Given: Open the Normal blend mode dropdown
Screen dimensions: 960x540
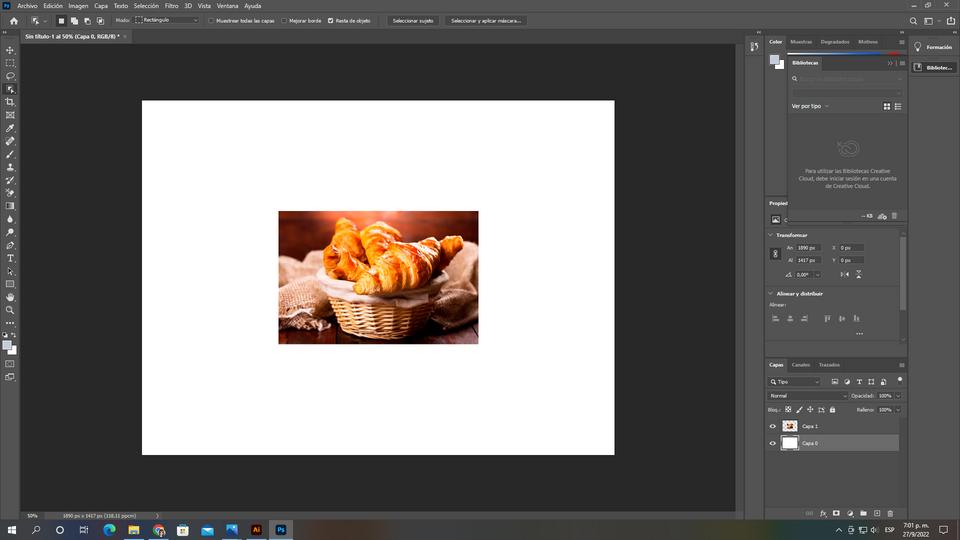Looking at the screenshot, I should click(x=808, y=396).
